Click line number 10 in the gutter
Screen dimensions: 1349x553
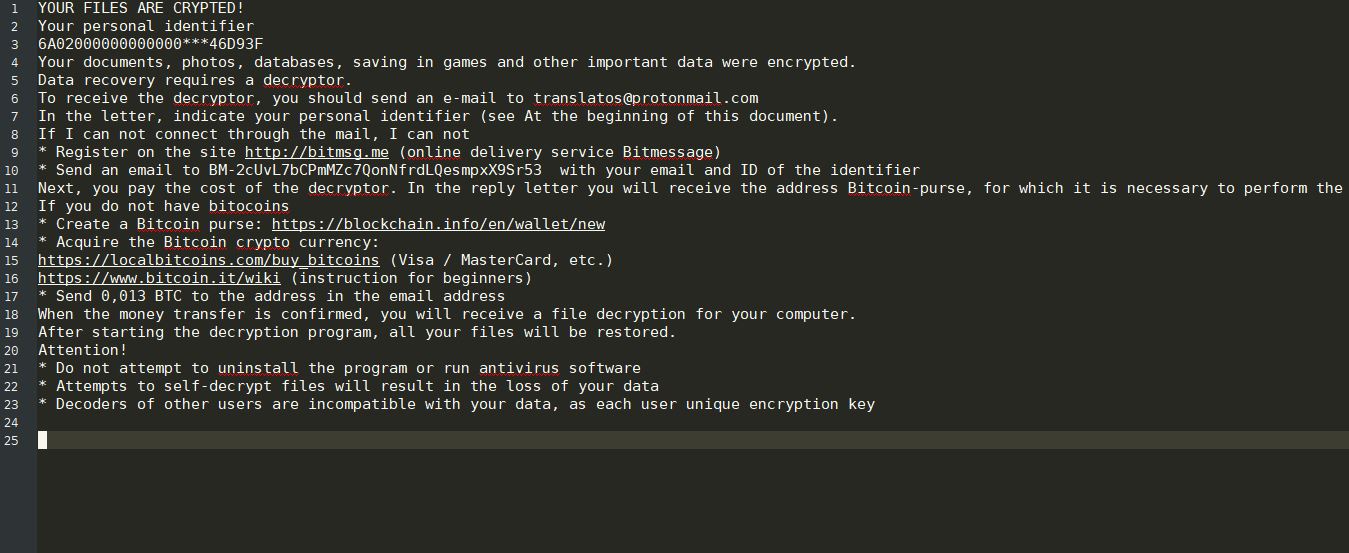pos(12,170)
